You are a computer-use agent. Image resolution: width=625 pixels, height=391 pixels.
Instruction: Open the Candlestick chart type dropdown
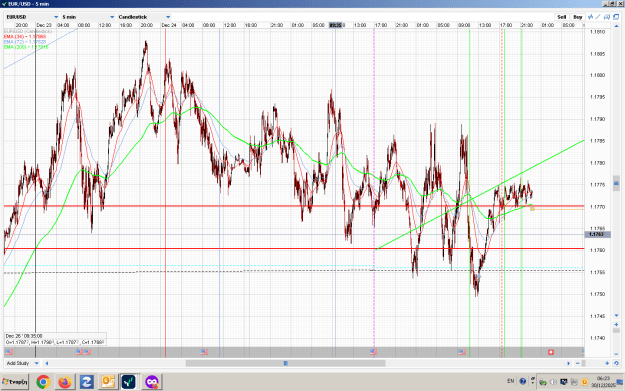144,17
